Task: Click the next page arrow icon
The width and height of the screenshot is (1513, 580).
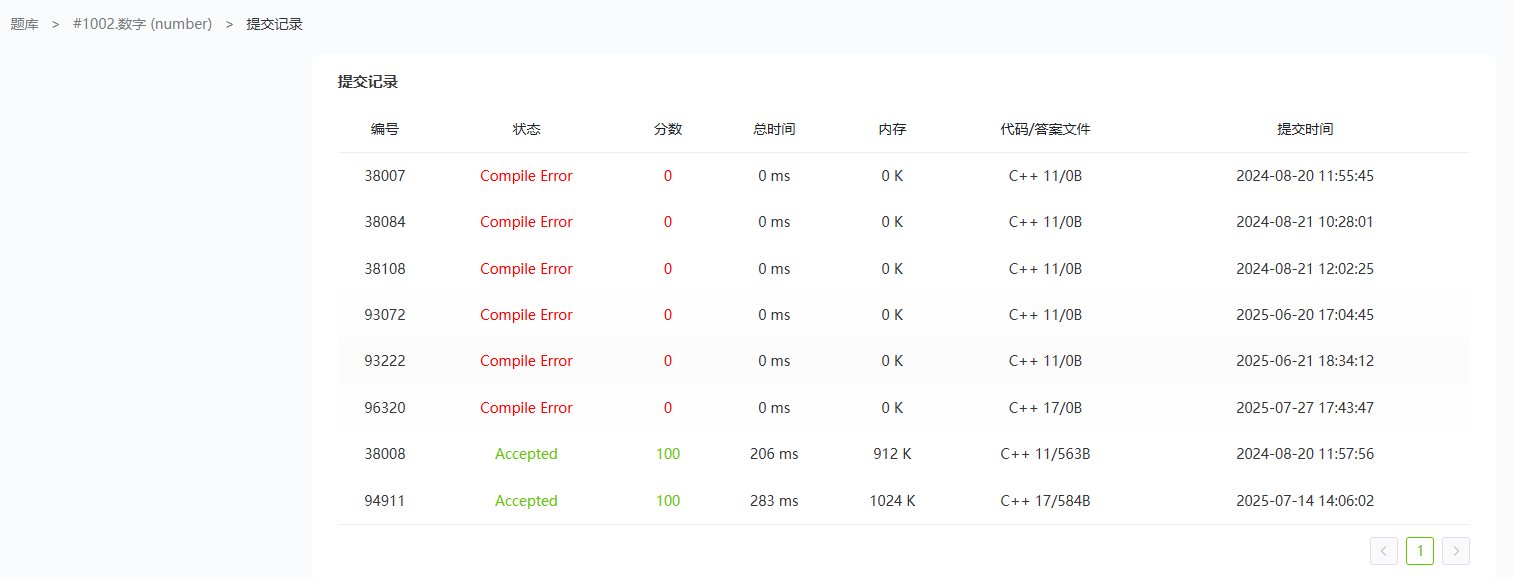Action: point(1456,551)
